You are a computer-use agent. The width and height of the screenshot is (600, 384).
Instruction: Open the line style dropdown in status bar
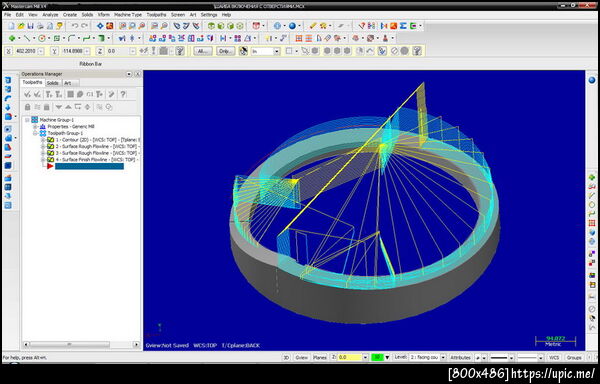(x=512, y=358)
